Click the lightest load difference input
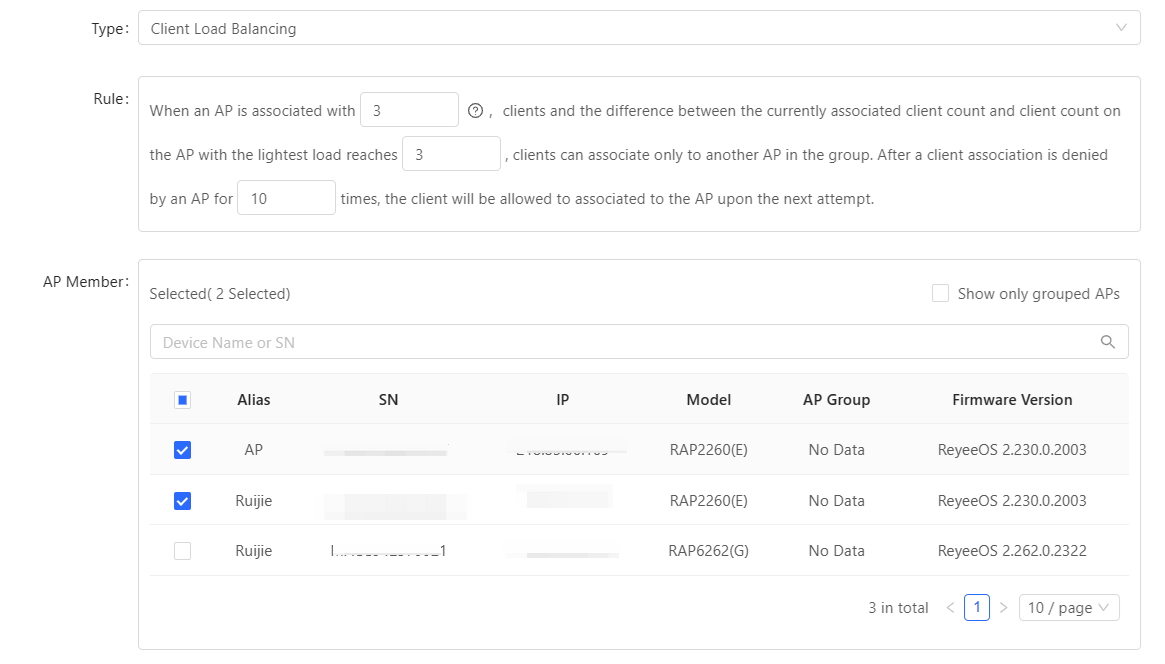Viewport: 1165px width, 664px height. click(450, 155)
